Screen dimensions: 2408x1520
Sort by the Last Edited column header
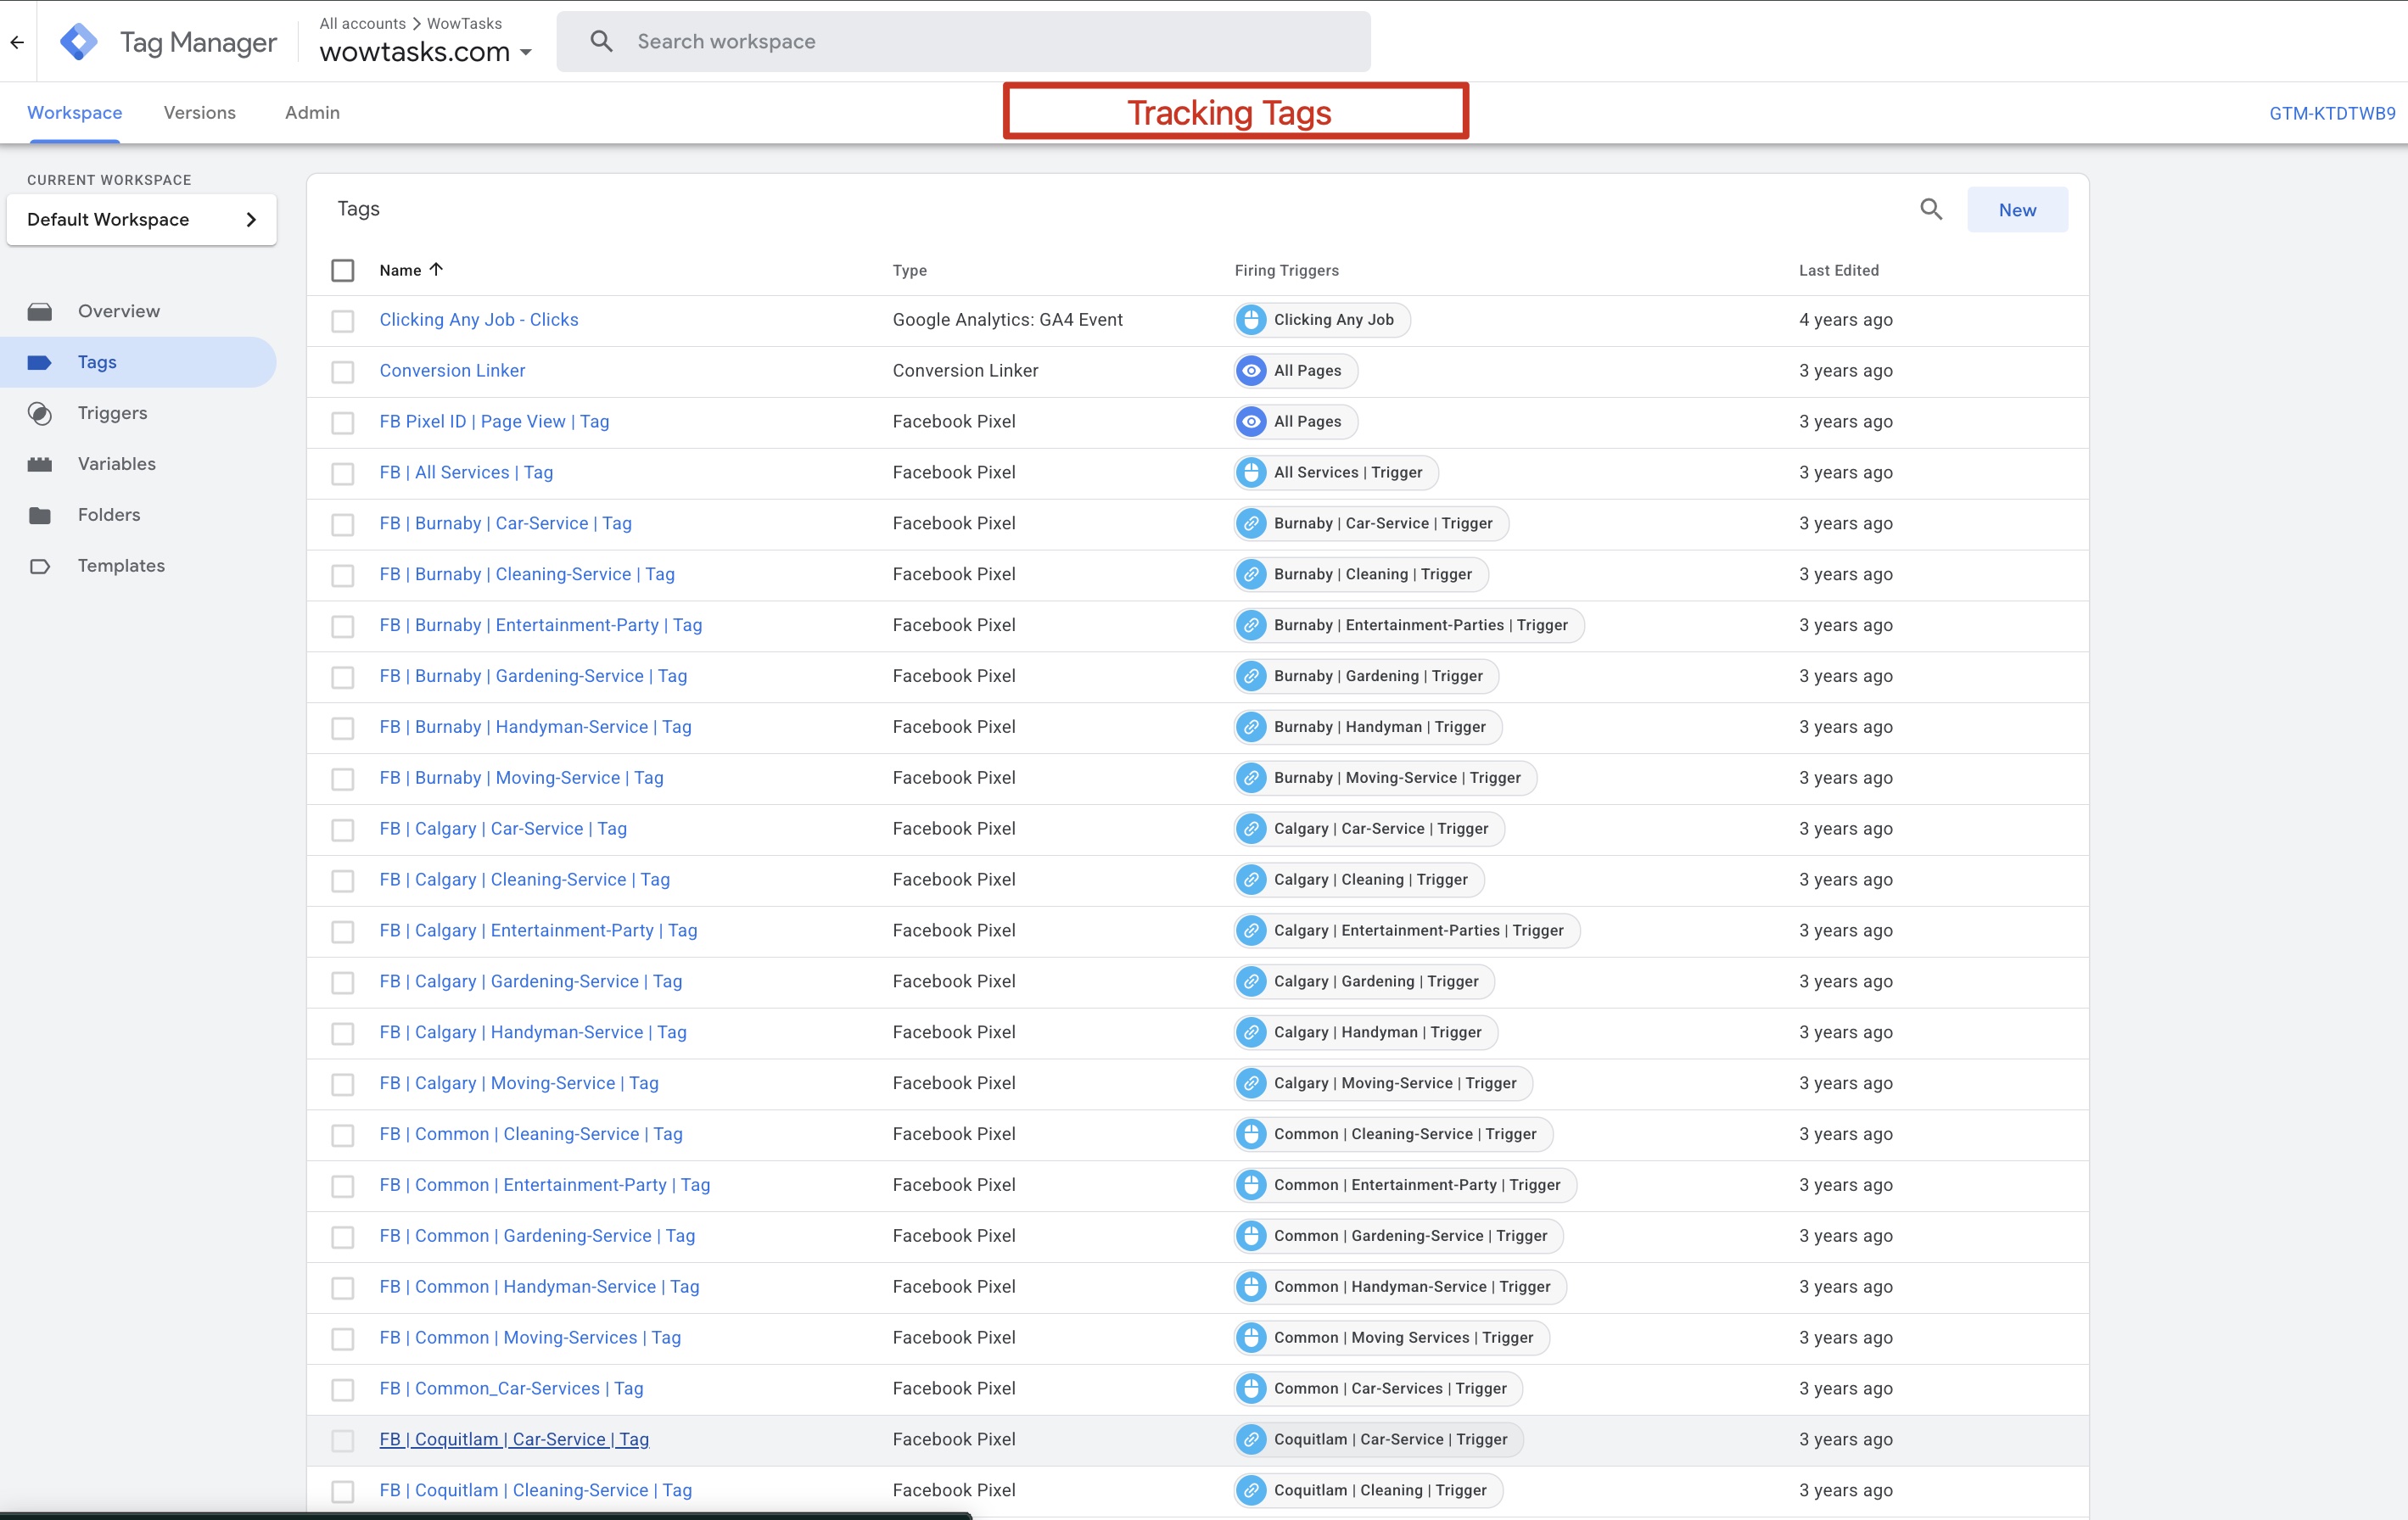point(1838,270)
